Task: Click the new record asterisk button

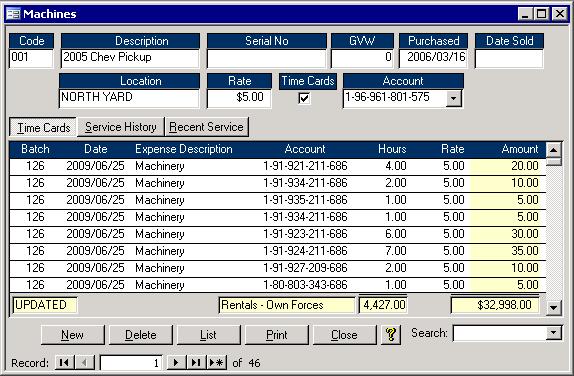Action: [x=217, y=363]
